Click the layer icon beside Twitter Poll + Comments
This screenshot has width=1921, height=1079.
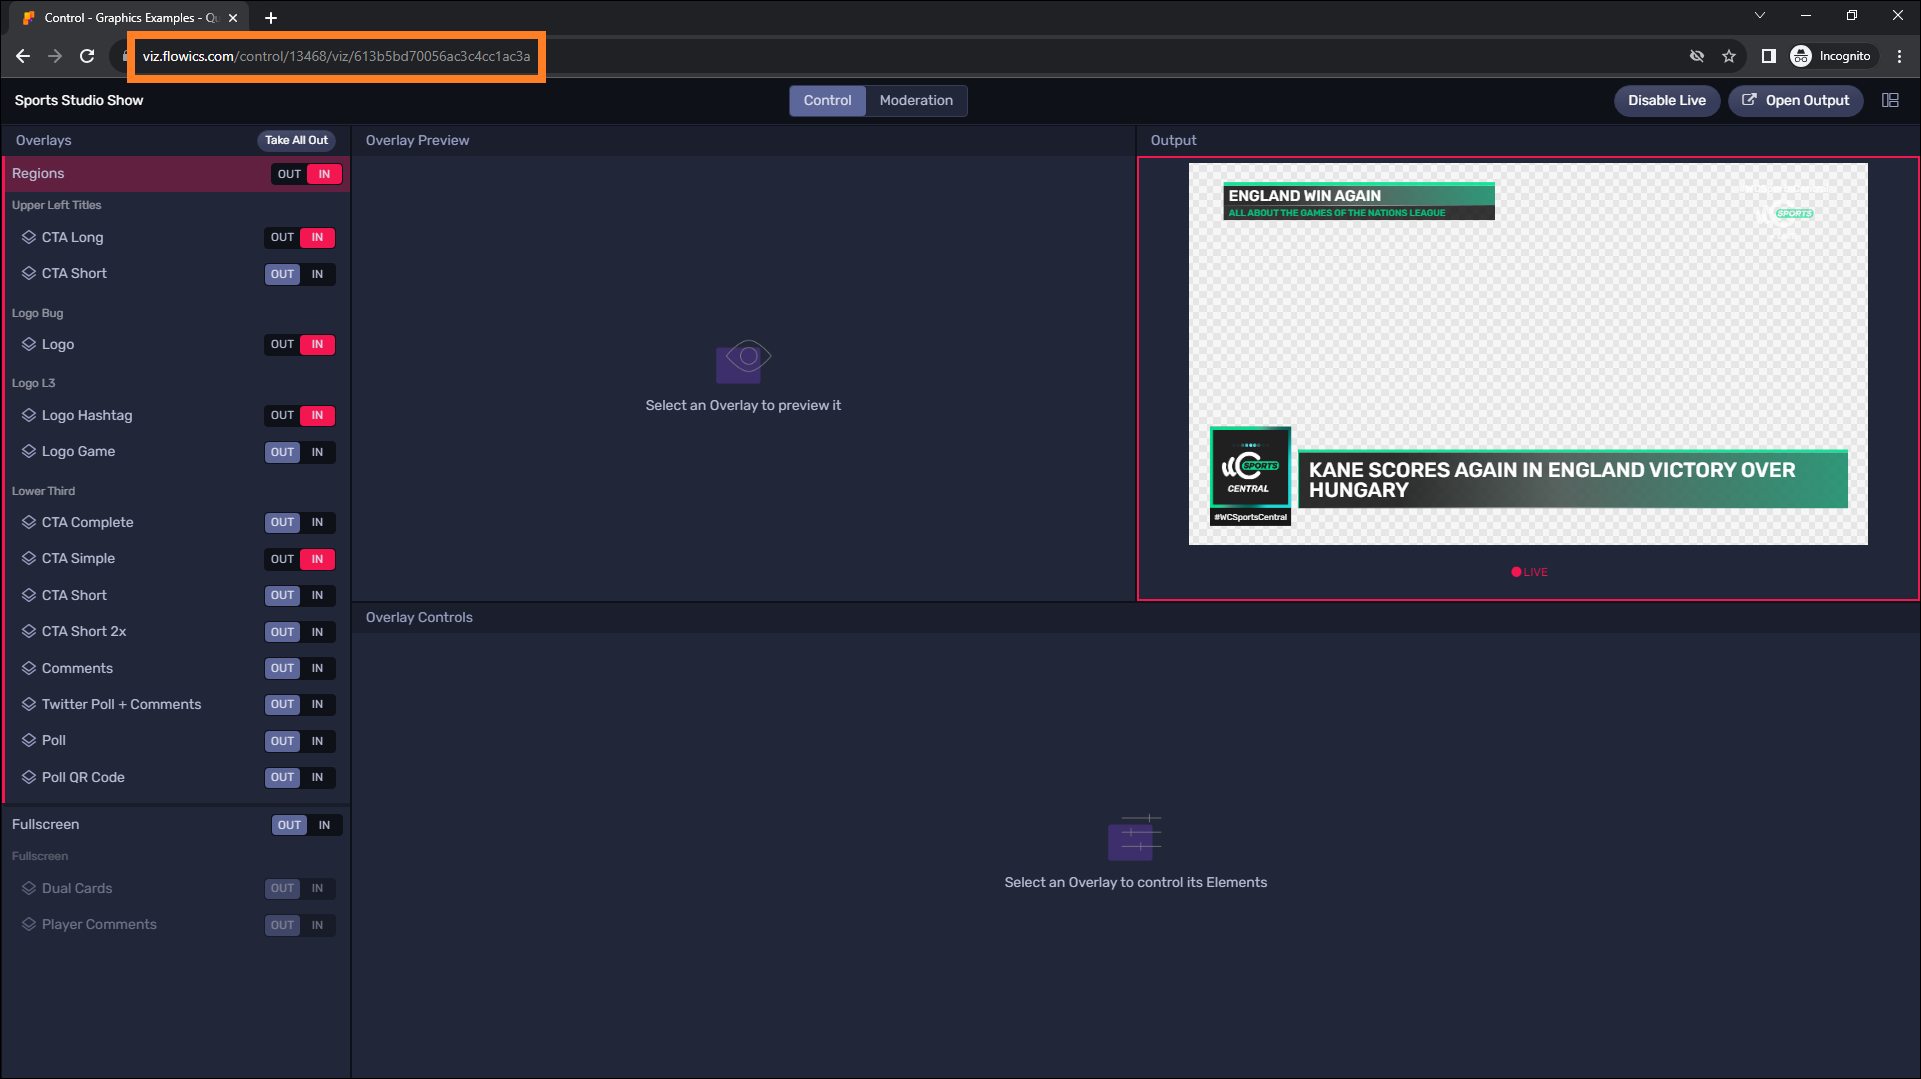(x=29, y=704)
